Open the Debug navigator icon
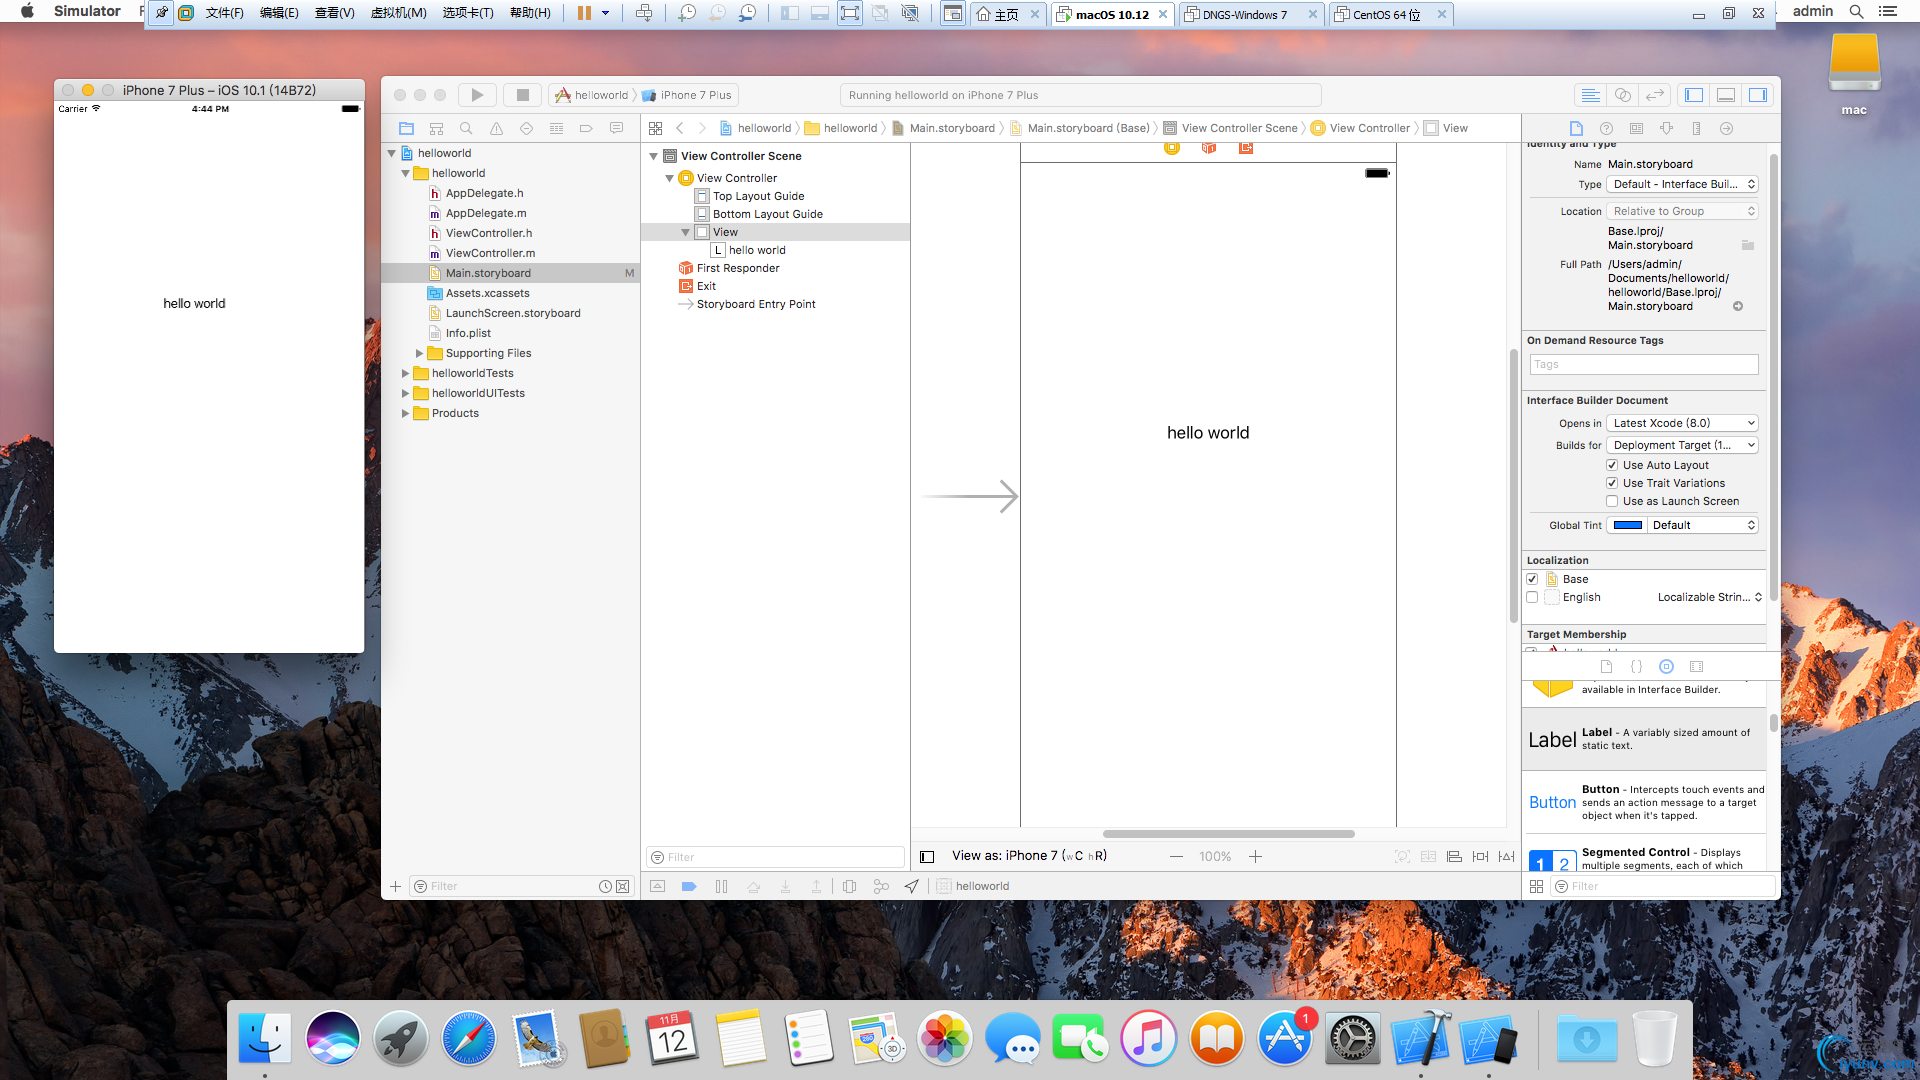Viewport: 1920px width, 1080px height. click(x=556, y=128)
